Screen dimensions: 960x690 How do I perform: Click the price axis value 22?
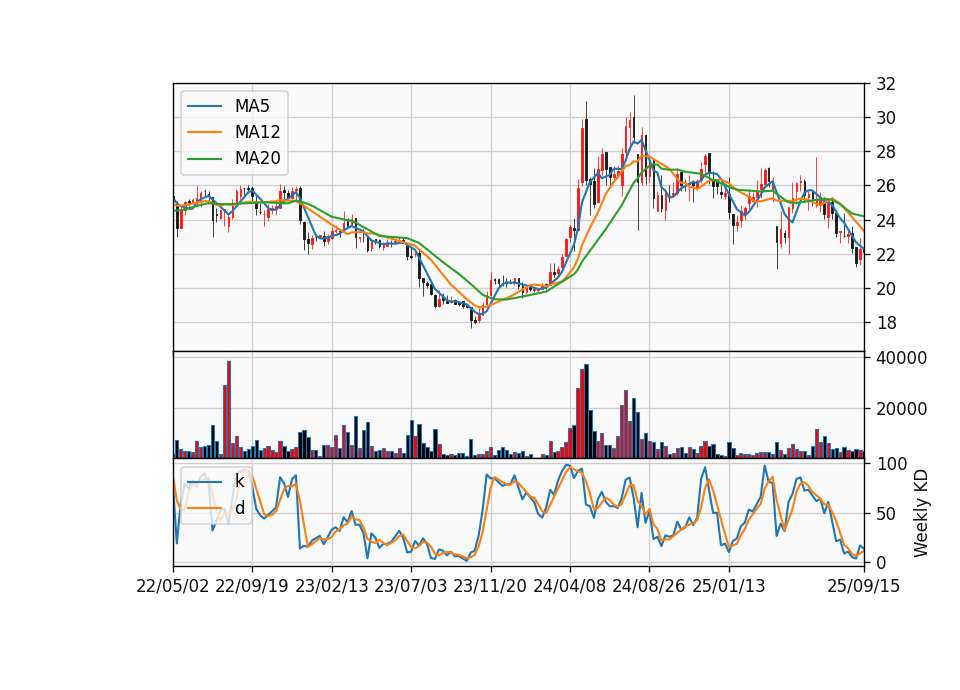[886, 255]
